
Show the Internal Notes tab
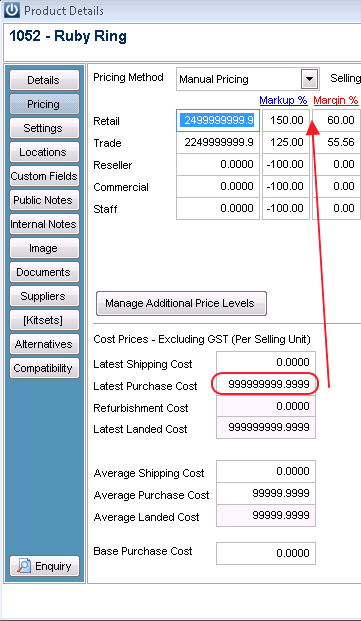pos(44,224)
